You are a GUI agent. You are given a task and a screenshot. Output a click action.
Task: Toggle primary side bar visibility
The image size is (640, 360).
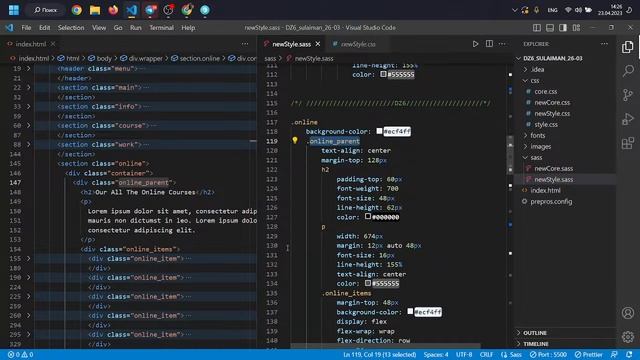[537, 28]
